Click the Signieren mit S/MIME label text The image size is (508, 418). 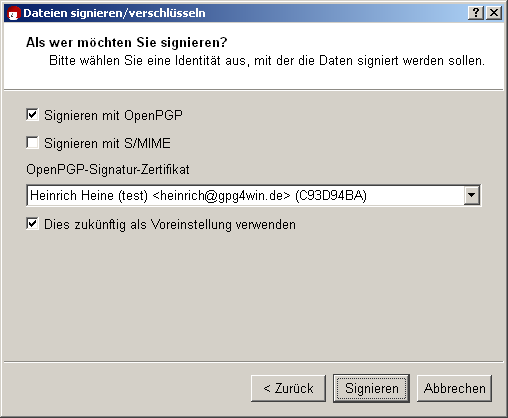click(107, 144)
